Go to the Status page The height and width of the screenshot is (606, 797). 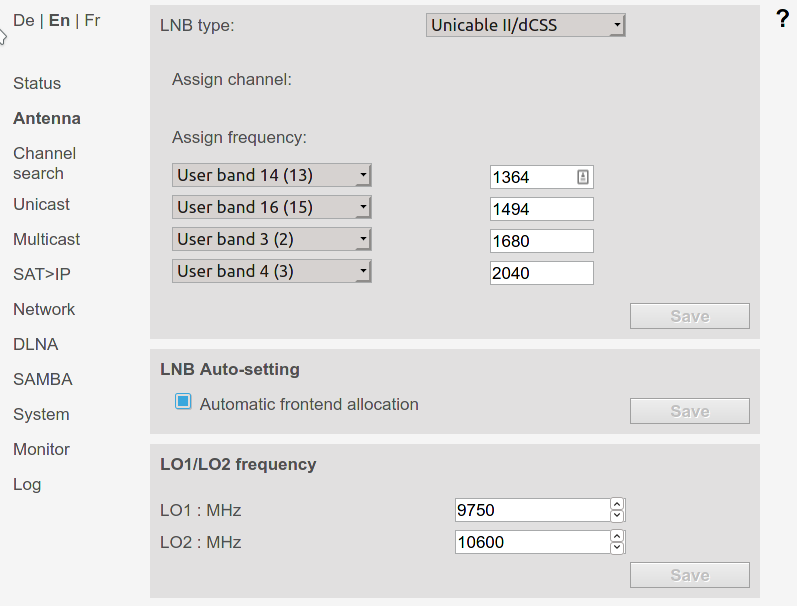37,83
